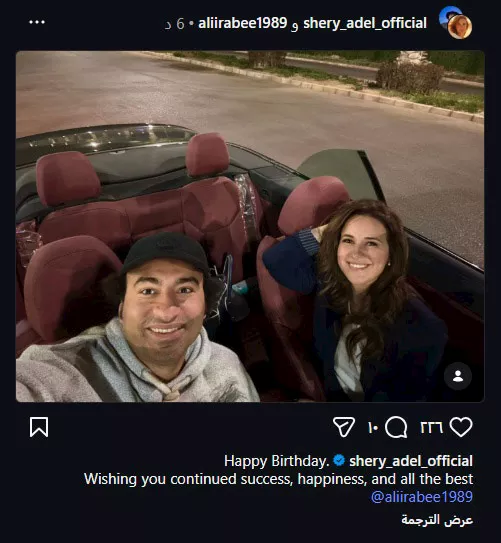Click the @aliirabee1989 mention in the caption
Image resolution: width=501 pixels, height=543 pixels.
[x=422, y=497]
